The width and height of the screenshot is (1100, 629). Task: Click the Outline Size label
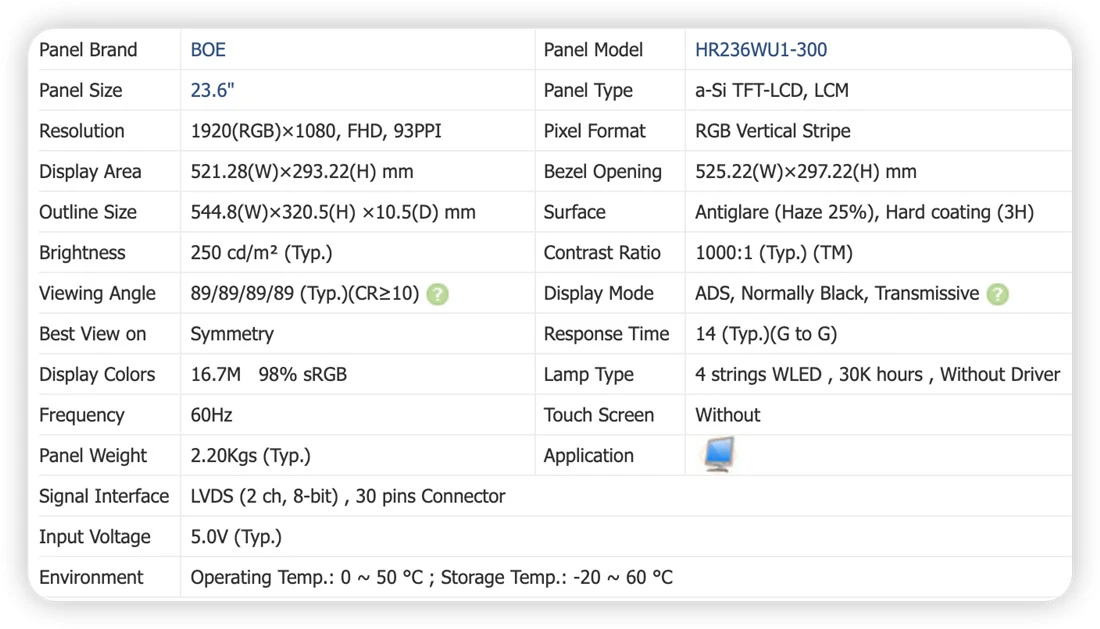pos(88,212)
